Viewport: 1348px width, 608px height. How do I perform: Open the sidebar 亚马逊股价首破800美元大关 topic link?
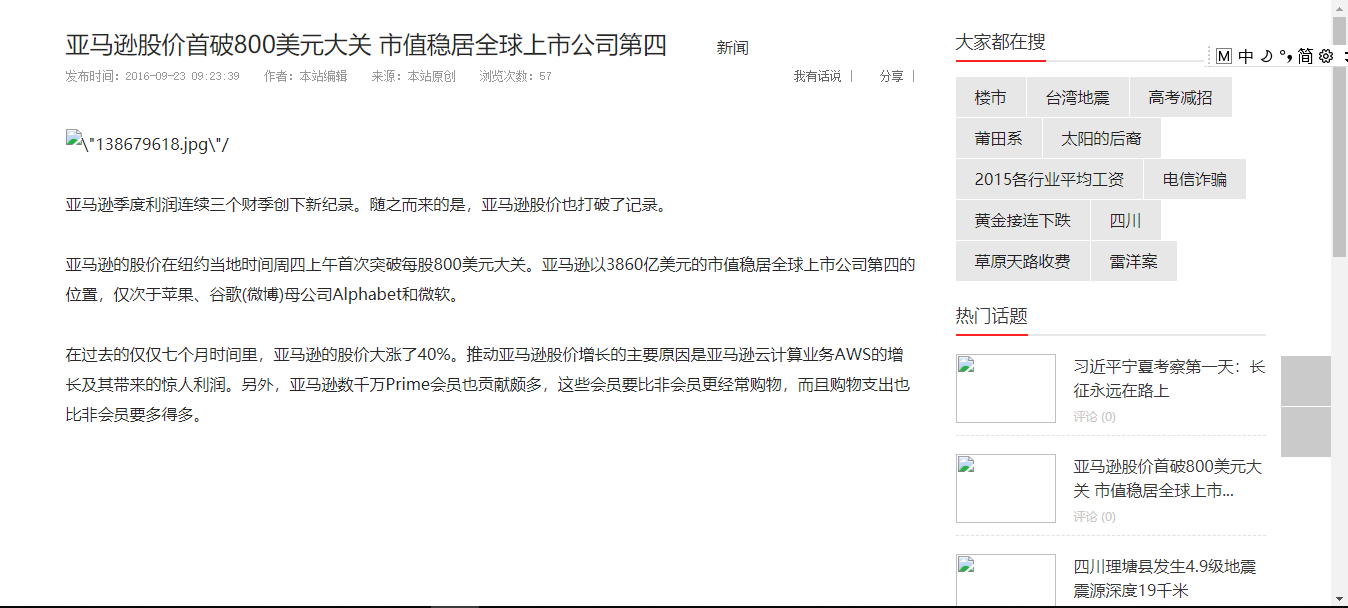pyautogui.click(x=1168, y=478)
